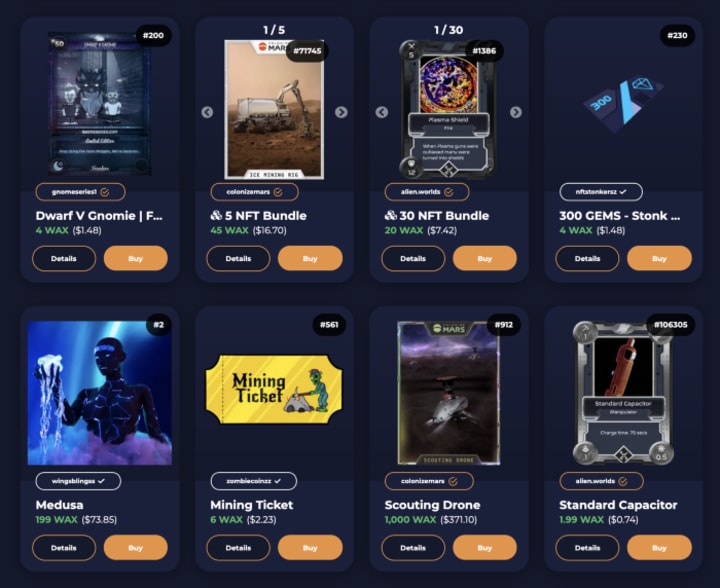720x588 pixels.
Task: Open the colonizemars collection tag under Ice Mining Rig
Action: pos(254,192)
